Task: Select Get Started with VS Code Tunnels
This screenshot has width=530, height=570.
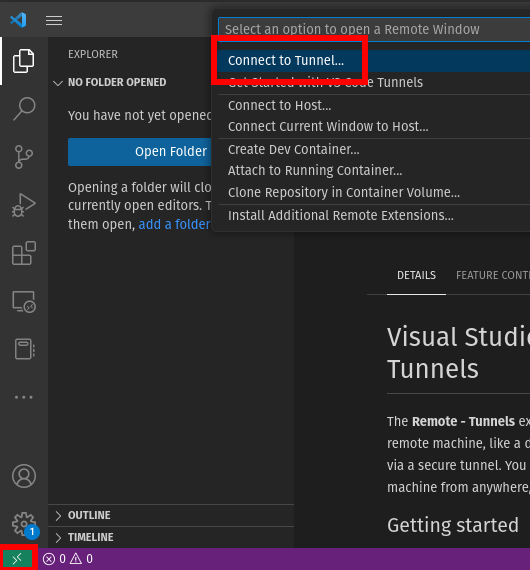Action: [x=374, y=83]
